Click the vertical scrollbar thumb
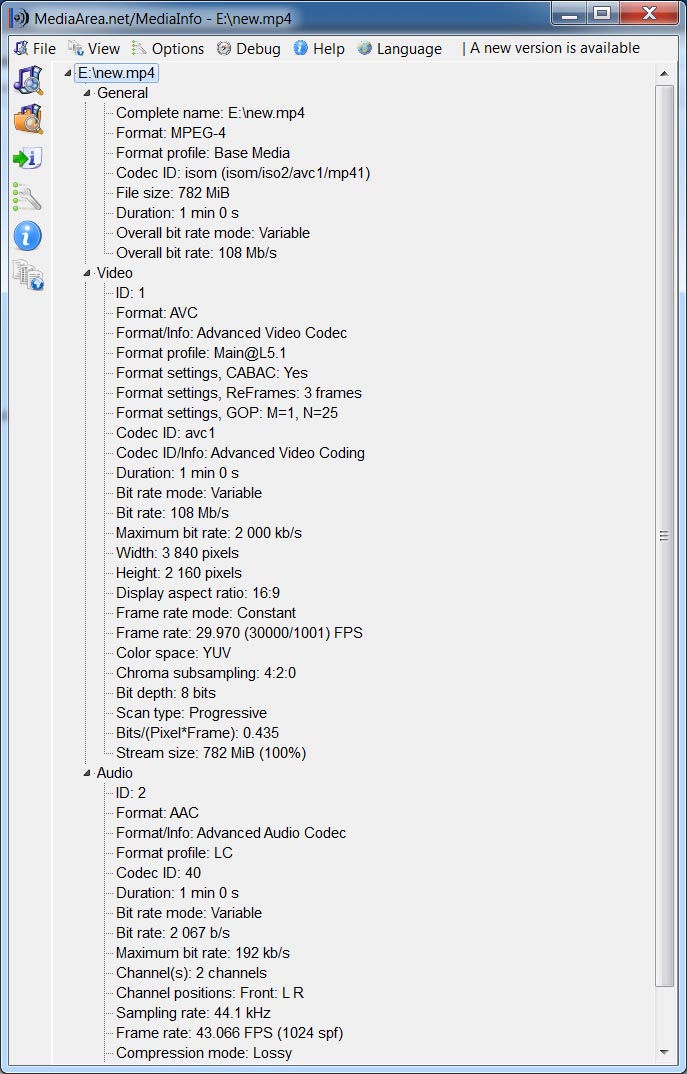 click(664, 536)
